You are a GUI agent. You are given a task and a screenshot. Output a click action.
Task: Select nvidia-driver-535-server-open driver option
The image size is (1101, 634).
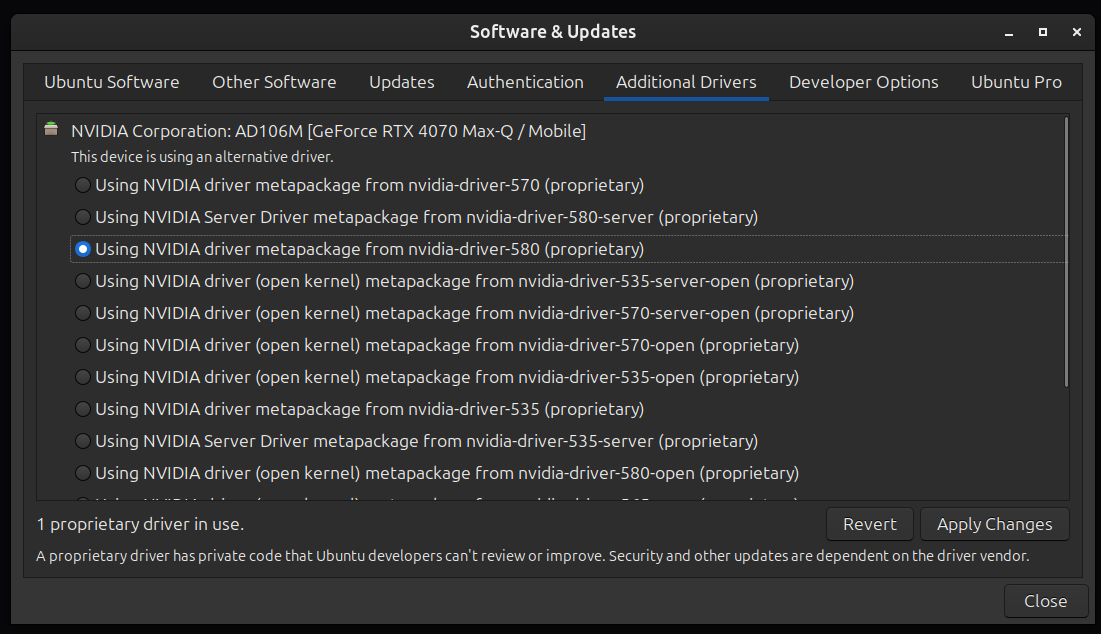[x=83, y=281]
